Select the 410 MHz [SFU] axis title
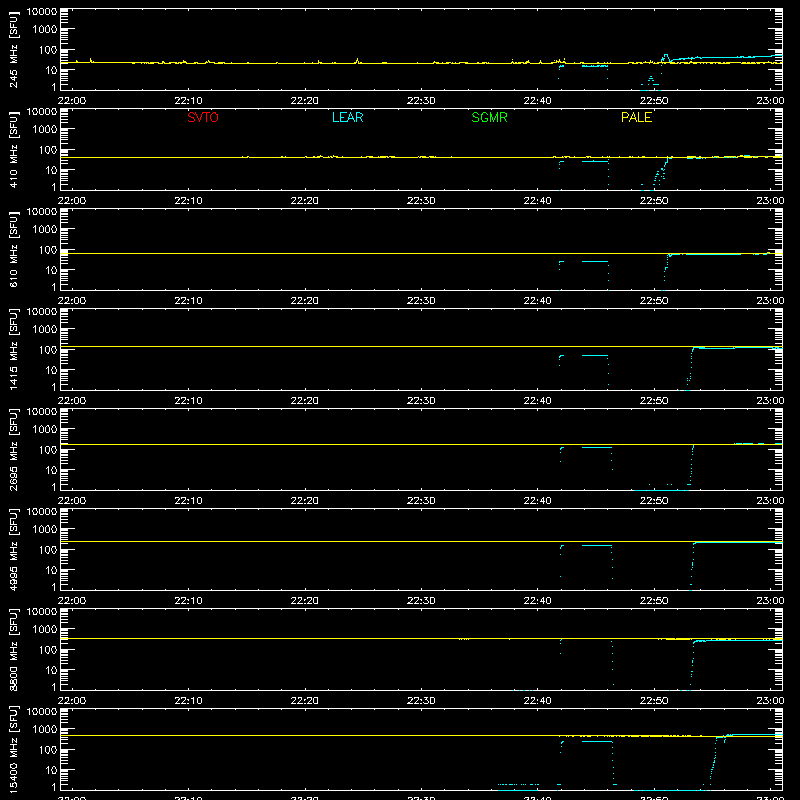This screenshot has width=800, height=800. [13, 149]
